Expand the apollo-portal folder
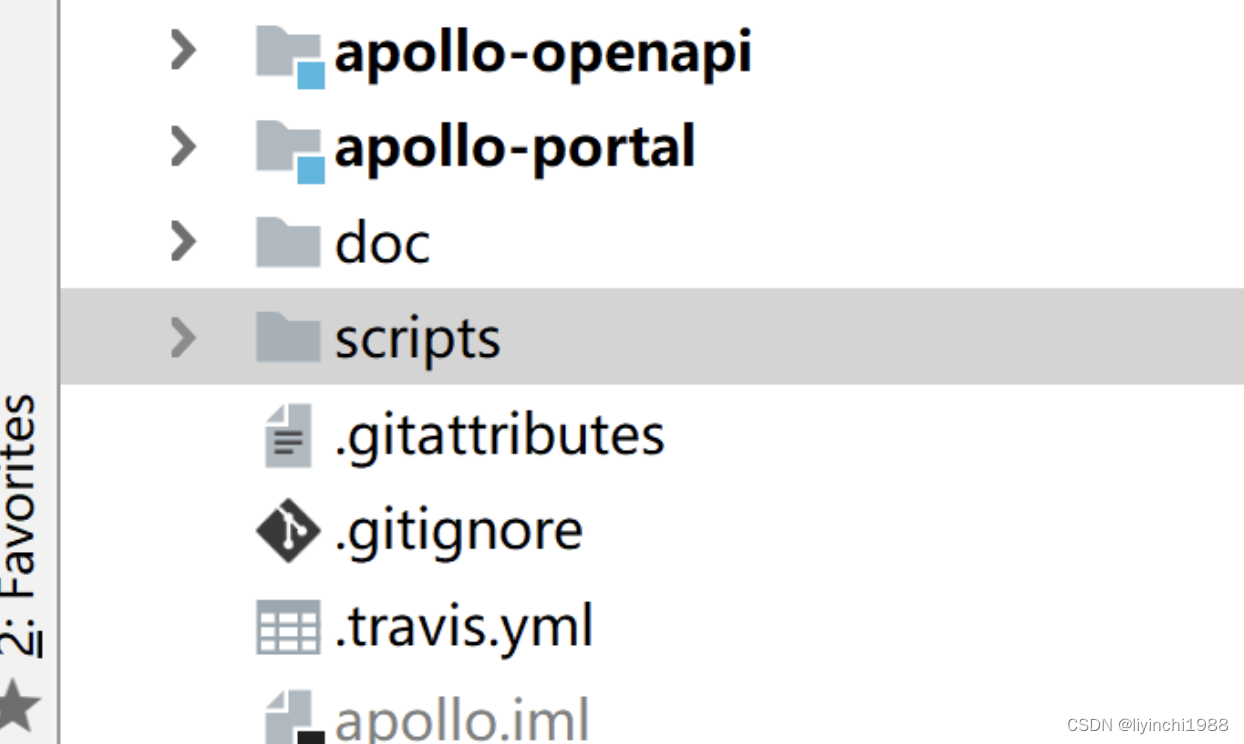The height and width of the screenshot is (744, 1244). [x=183, y=146]
